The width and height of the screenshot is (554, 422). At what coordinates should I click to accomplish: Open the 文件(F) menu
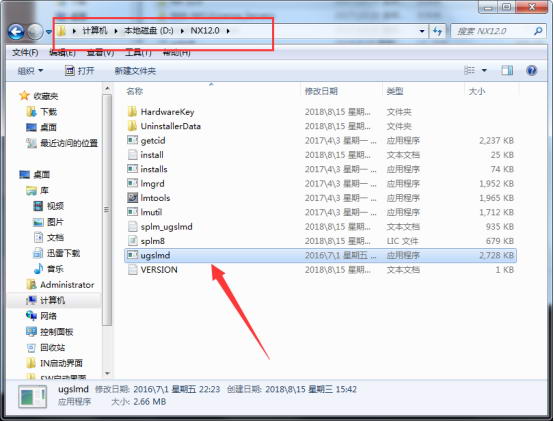point(25,53)
